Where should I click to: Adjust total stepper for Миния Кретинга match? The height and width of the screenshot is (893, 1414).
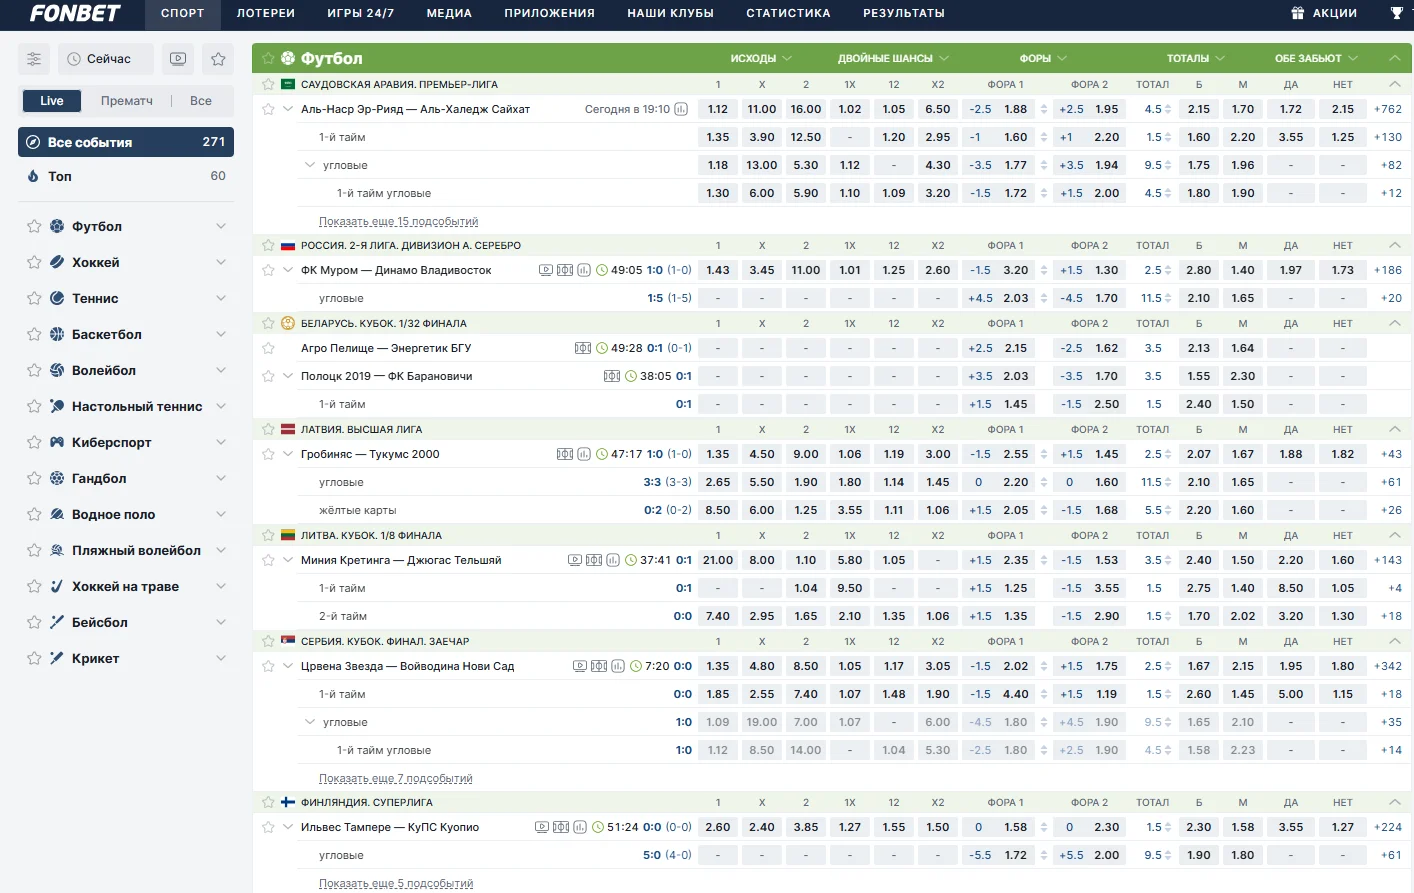(x=1168, y=560)
